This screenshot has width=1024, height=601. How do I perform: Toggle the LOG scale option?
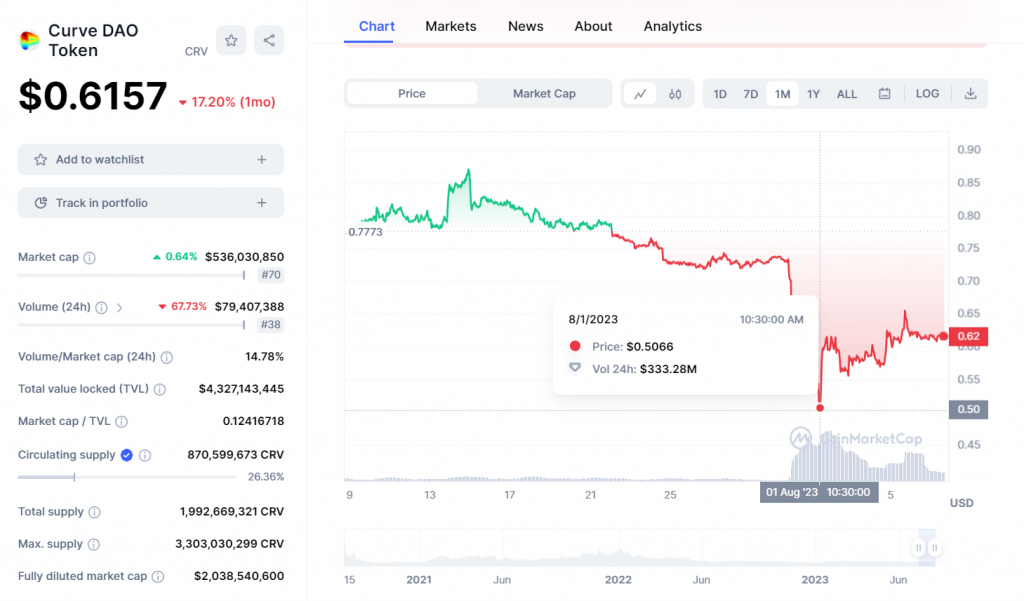927,93
